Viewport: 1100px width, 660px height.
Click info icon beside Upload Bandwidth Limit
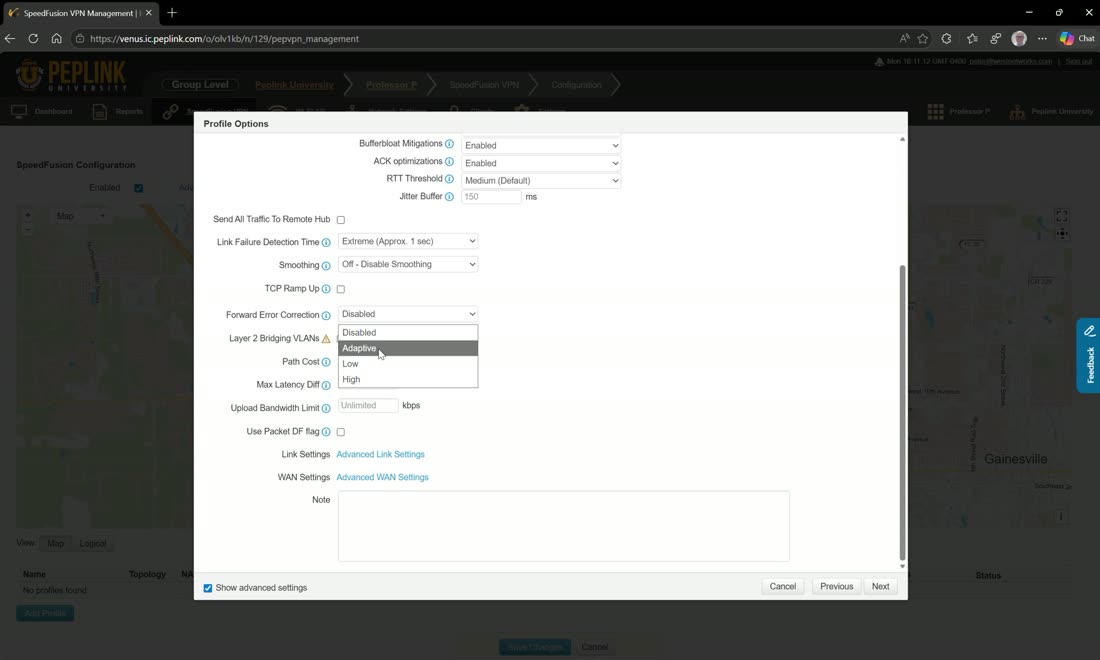[x=326, y=408]
